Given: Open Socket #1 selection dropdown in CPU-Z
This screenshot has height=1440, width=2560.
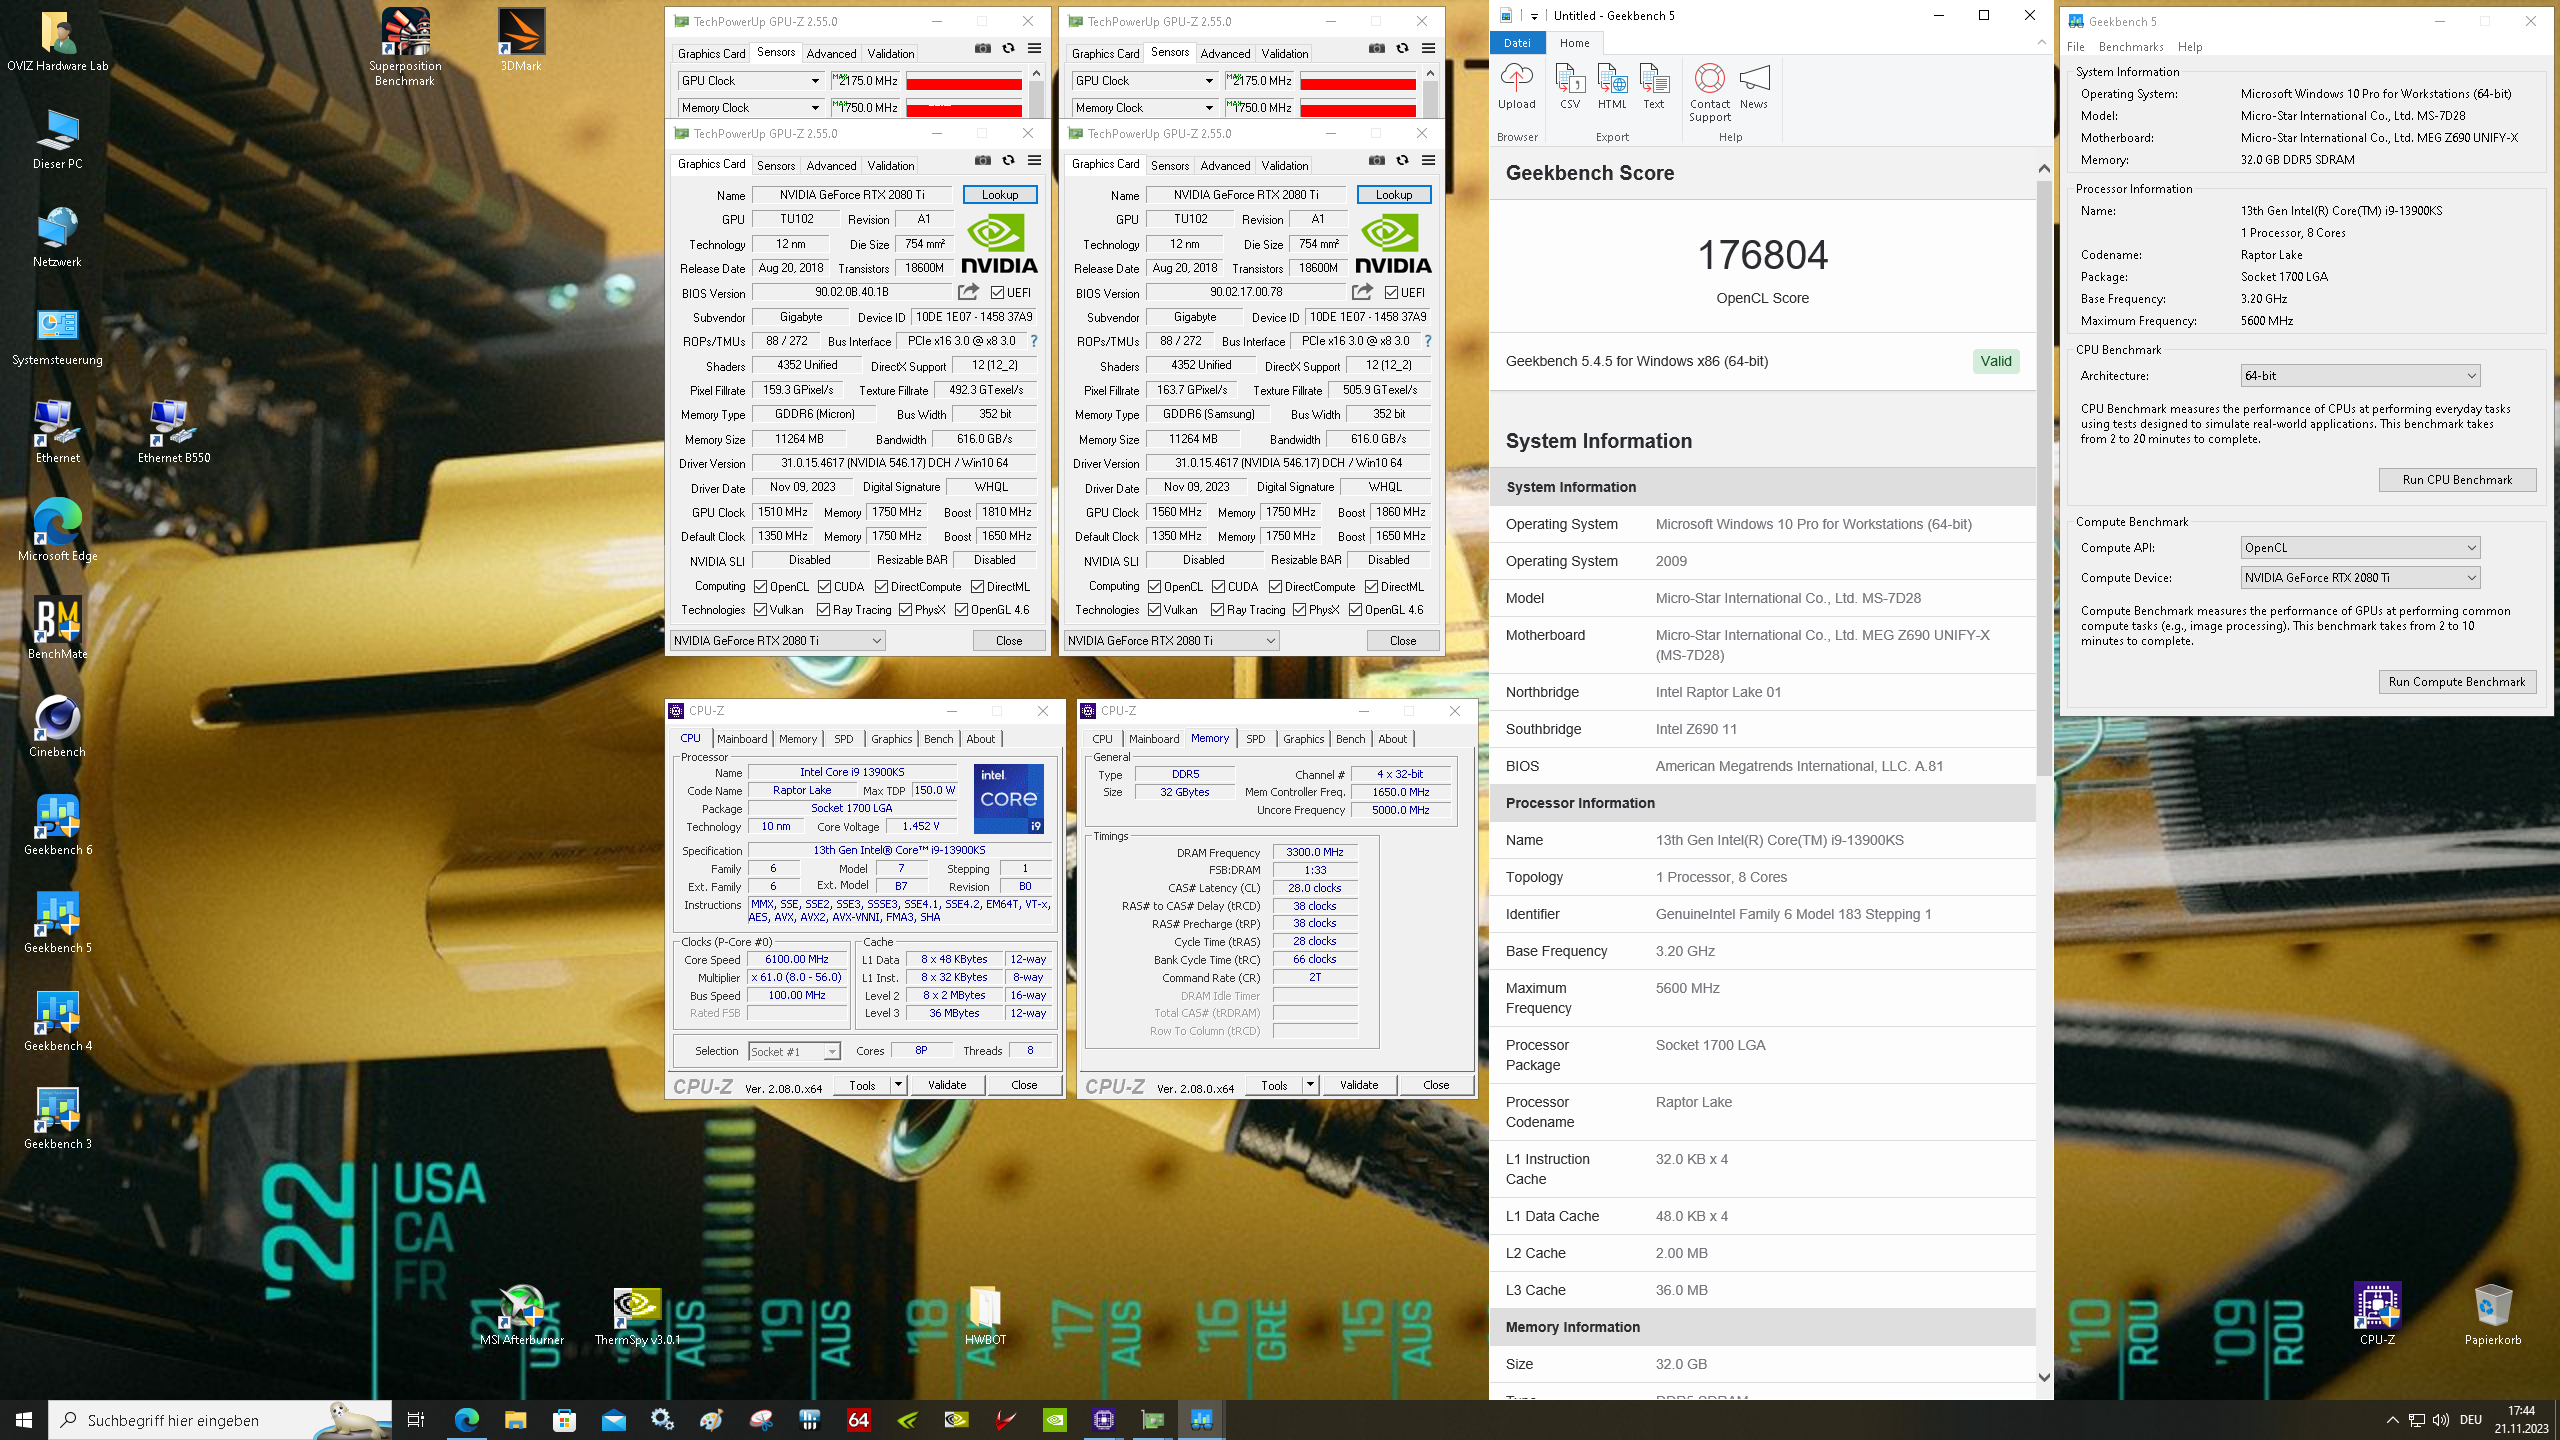Looking at the screenshot, I should (x=794, y=1051).
